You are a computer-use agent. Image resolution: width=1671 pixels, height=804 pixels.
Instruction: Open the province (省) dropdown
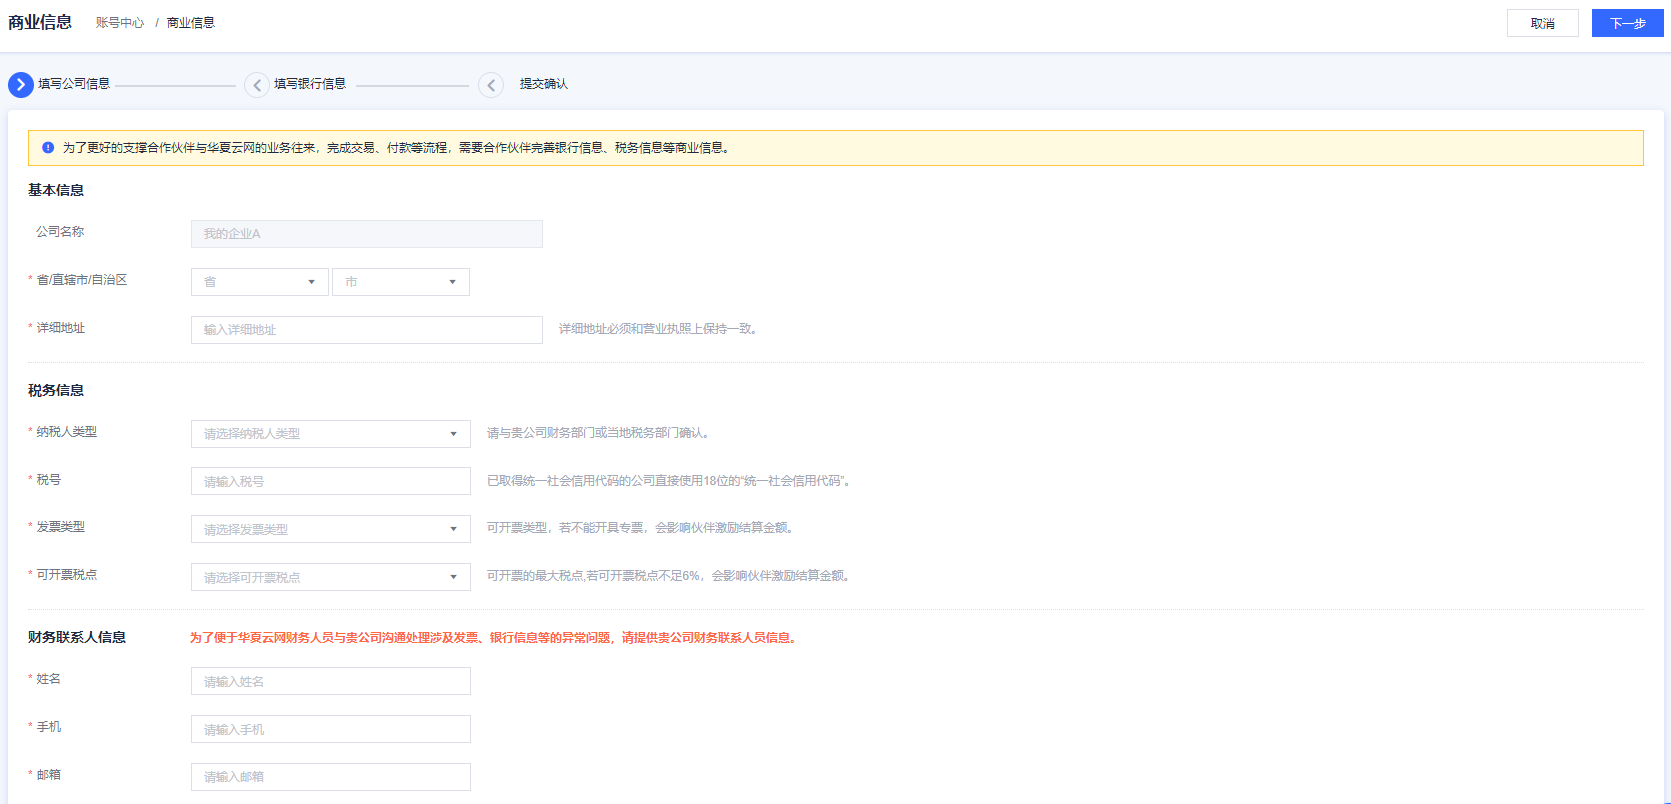pyautogui.click(x=260, y=282)
